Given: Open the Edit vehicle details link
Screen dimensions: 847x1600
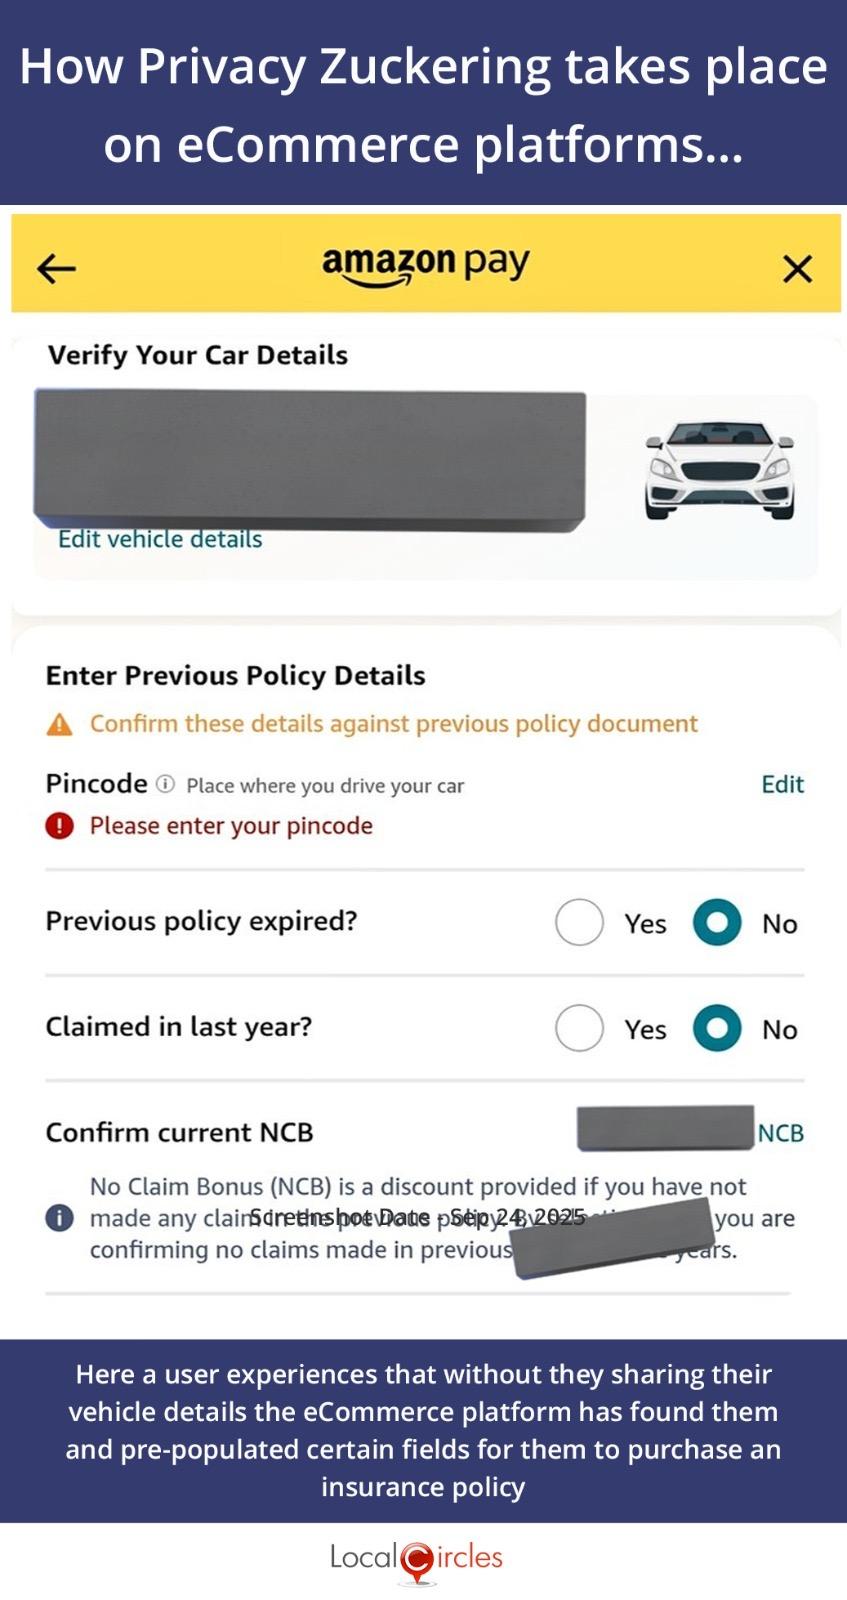Looking at the screenshot, I should (160, 539).
